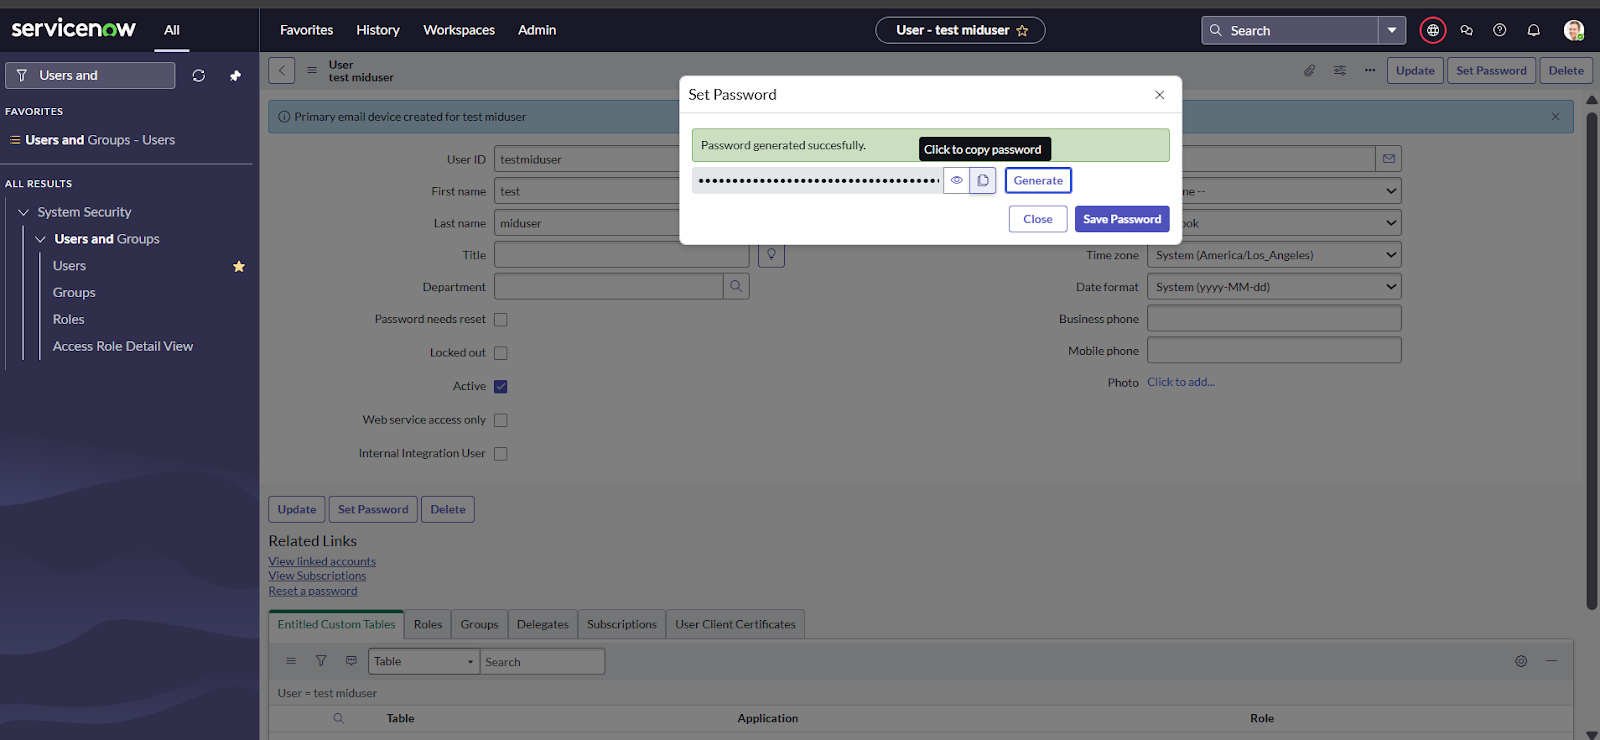
Task: Open the View linked accounts link
Action: click(x=322, y=562)
